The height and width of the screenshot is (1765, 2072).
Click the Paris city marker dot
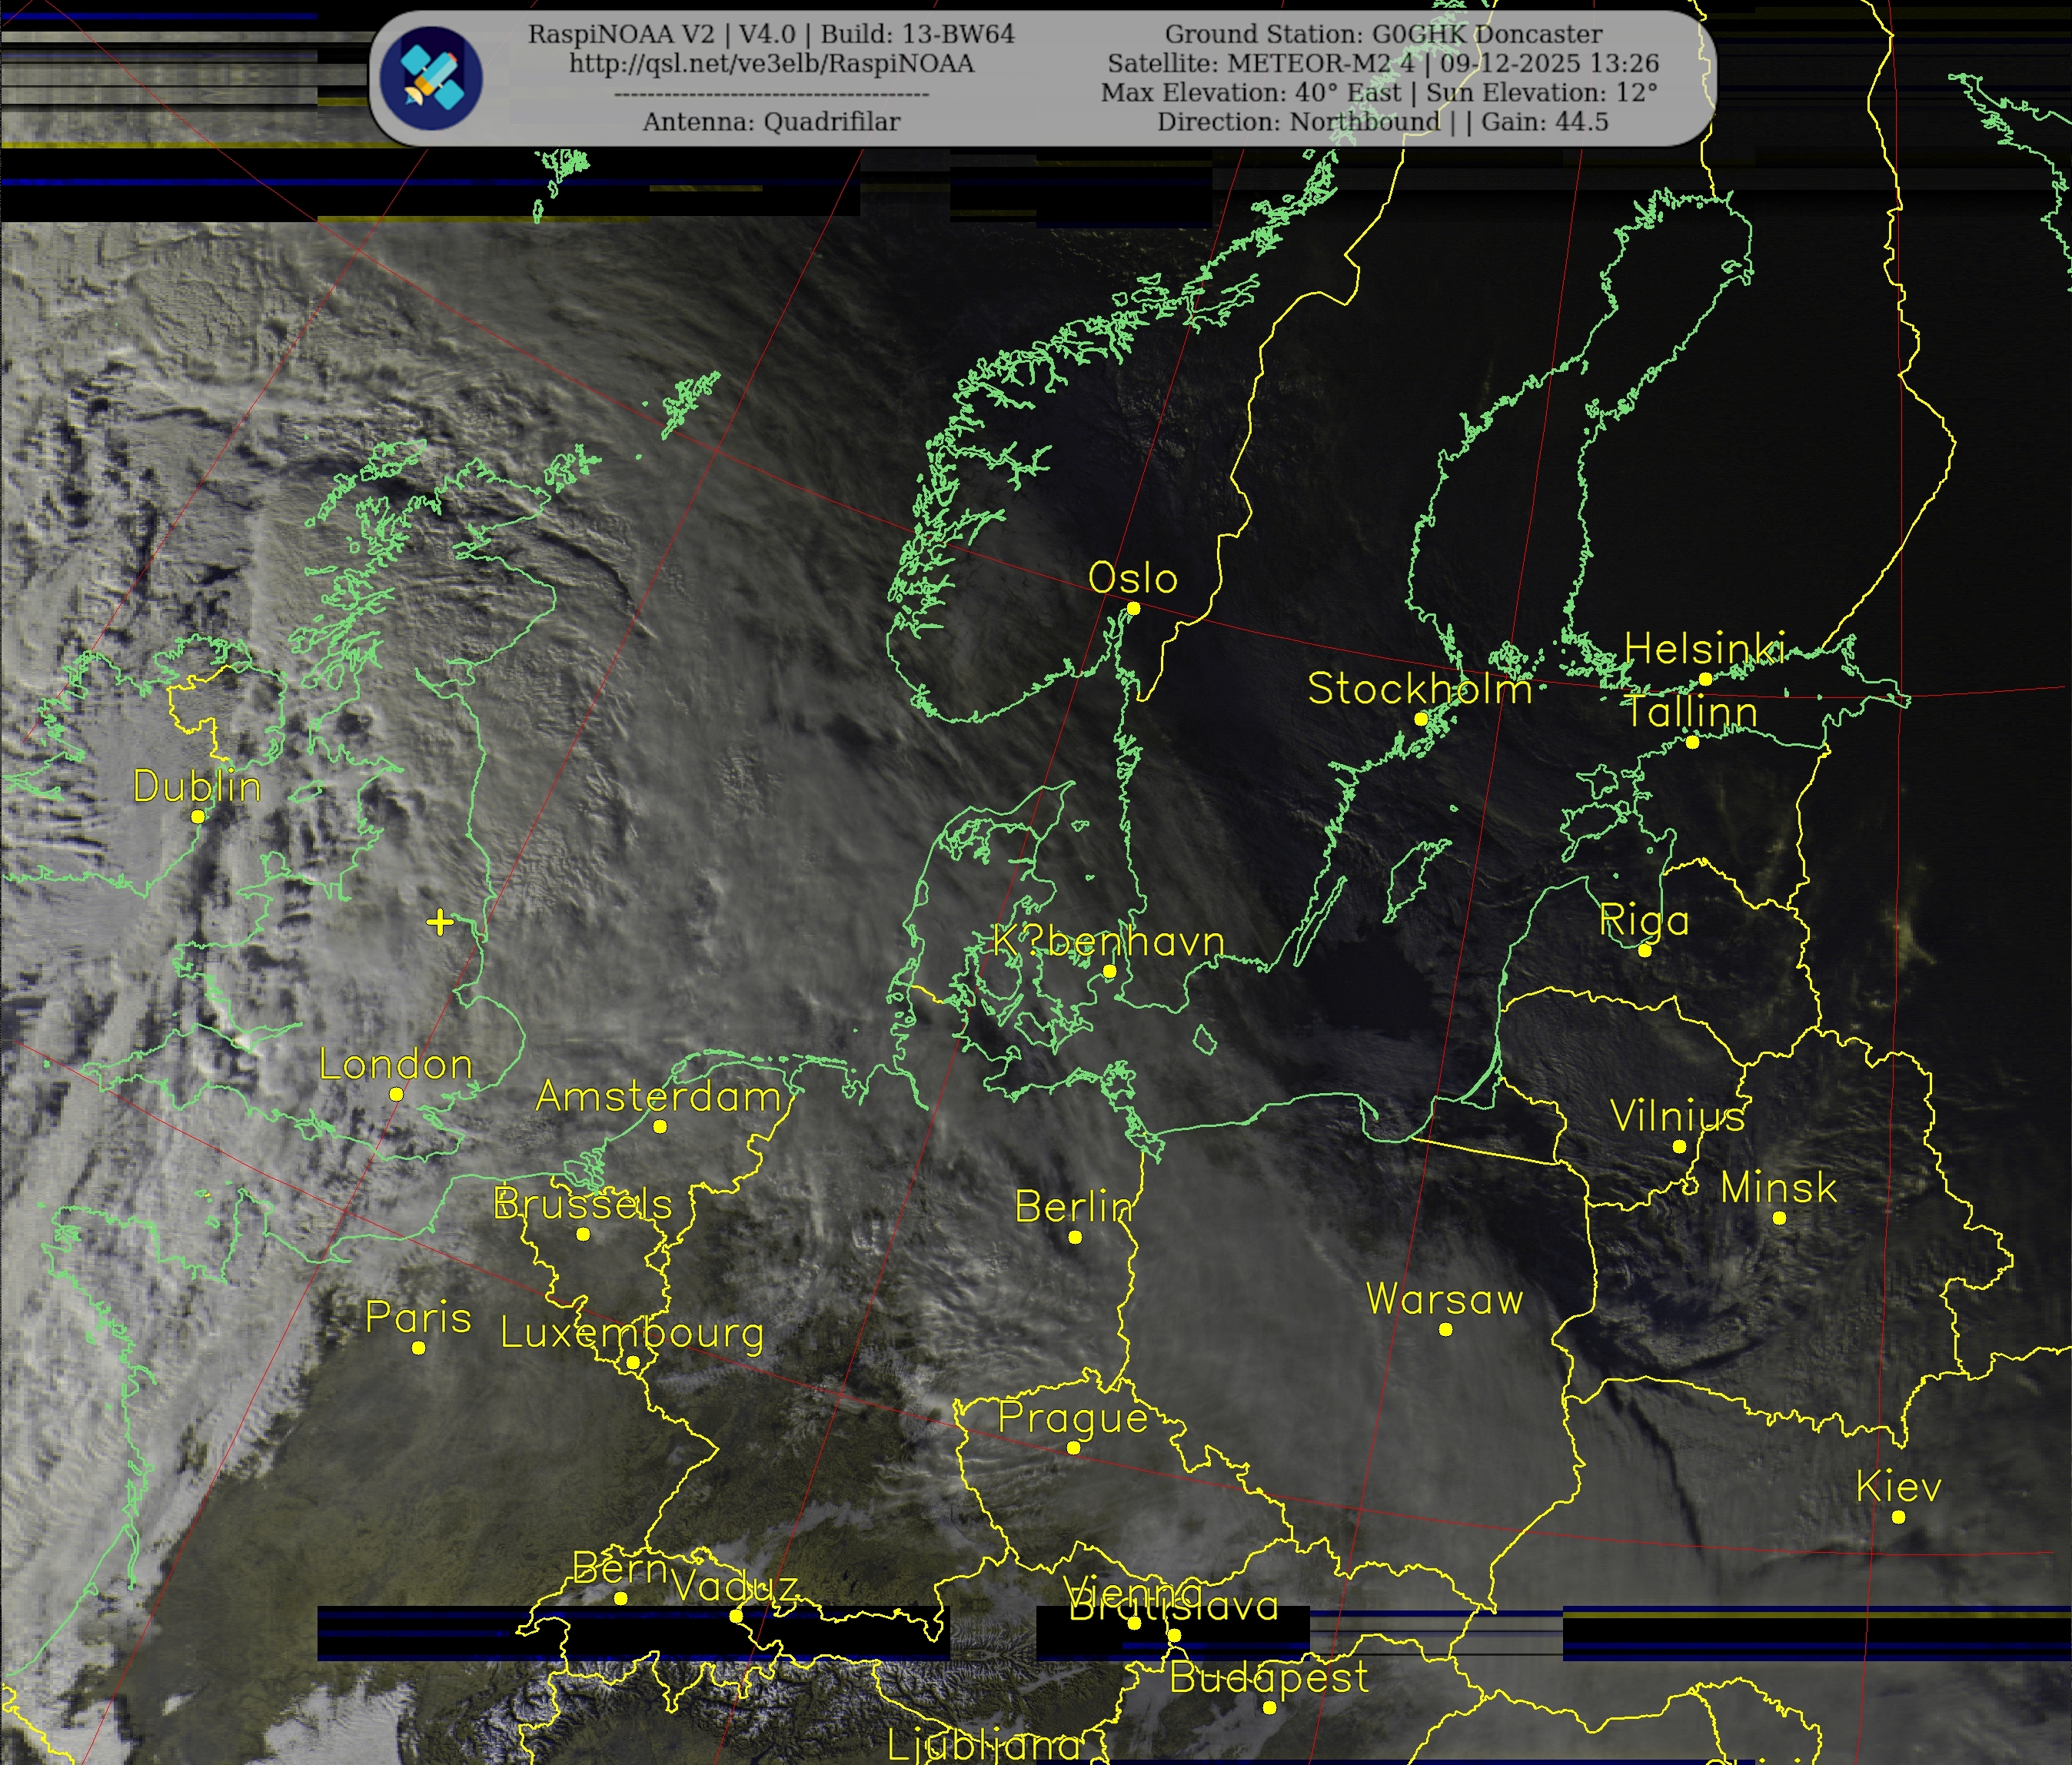tap(418, 1348)
